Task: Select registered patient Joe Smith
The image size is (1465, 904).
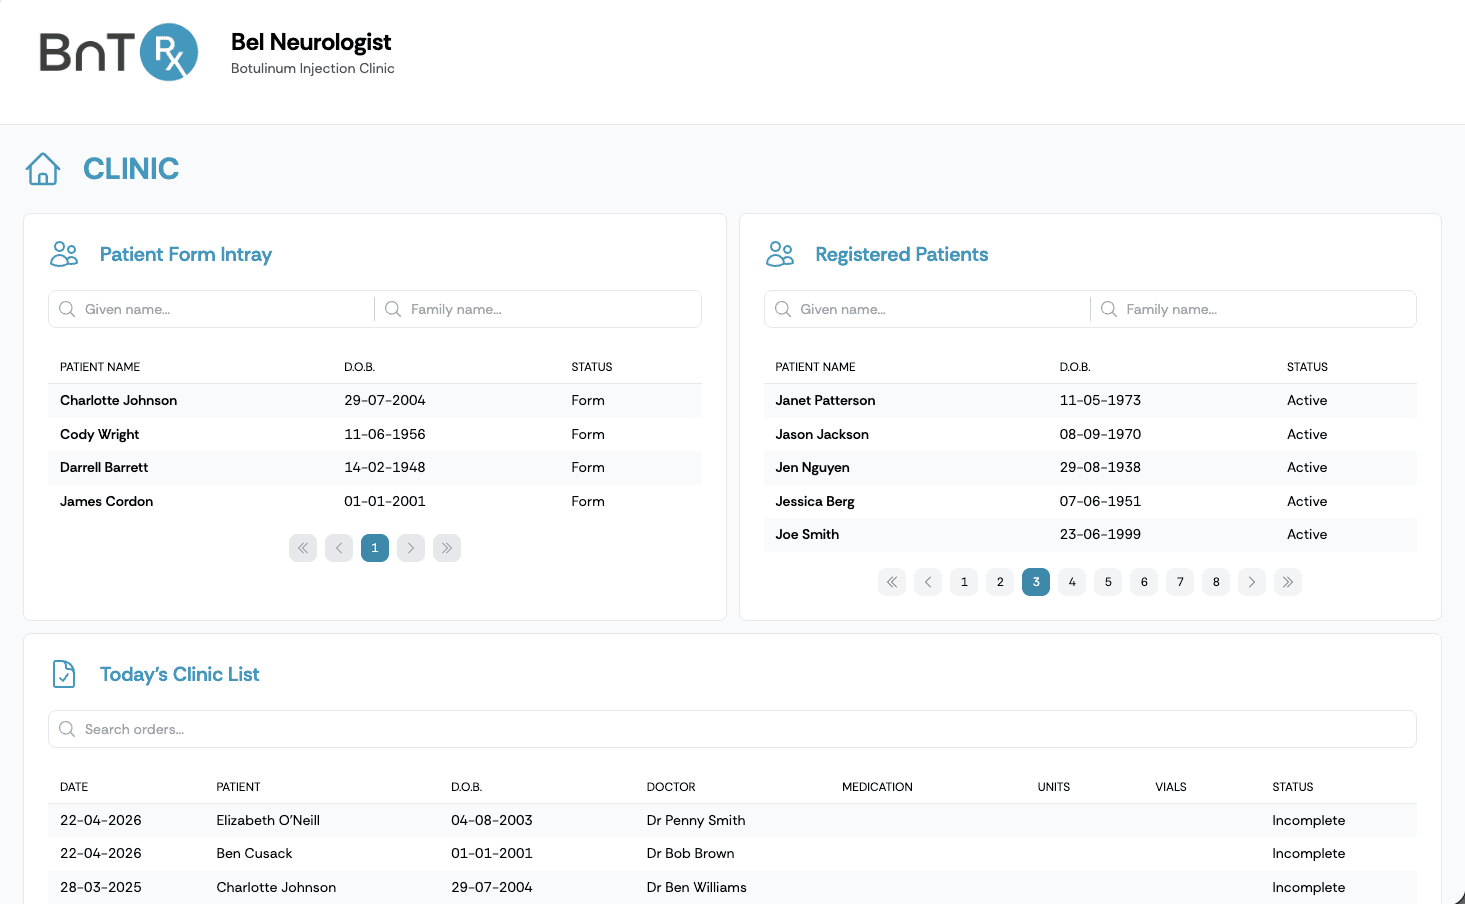Action: point(1090,534)
